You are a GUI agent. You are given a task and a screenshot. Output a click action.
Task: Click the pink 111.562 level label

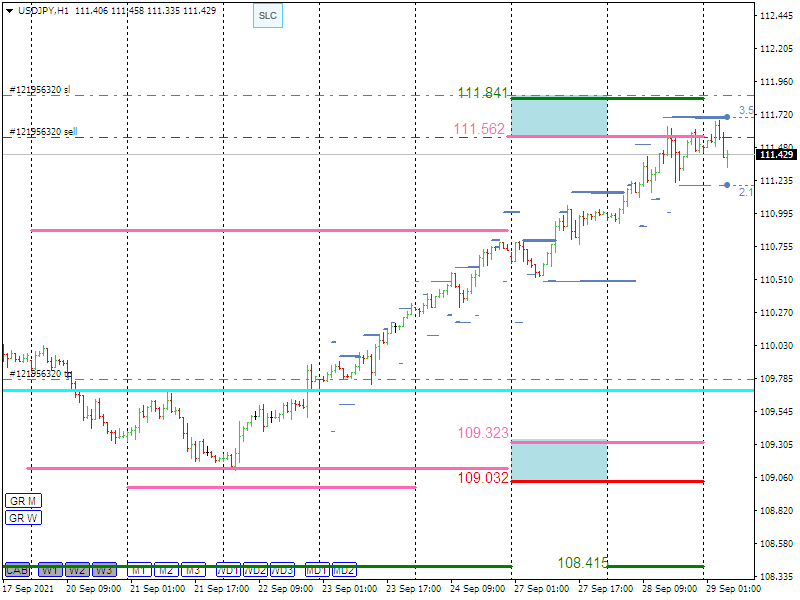[479, 129]
